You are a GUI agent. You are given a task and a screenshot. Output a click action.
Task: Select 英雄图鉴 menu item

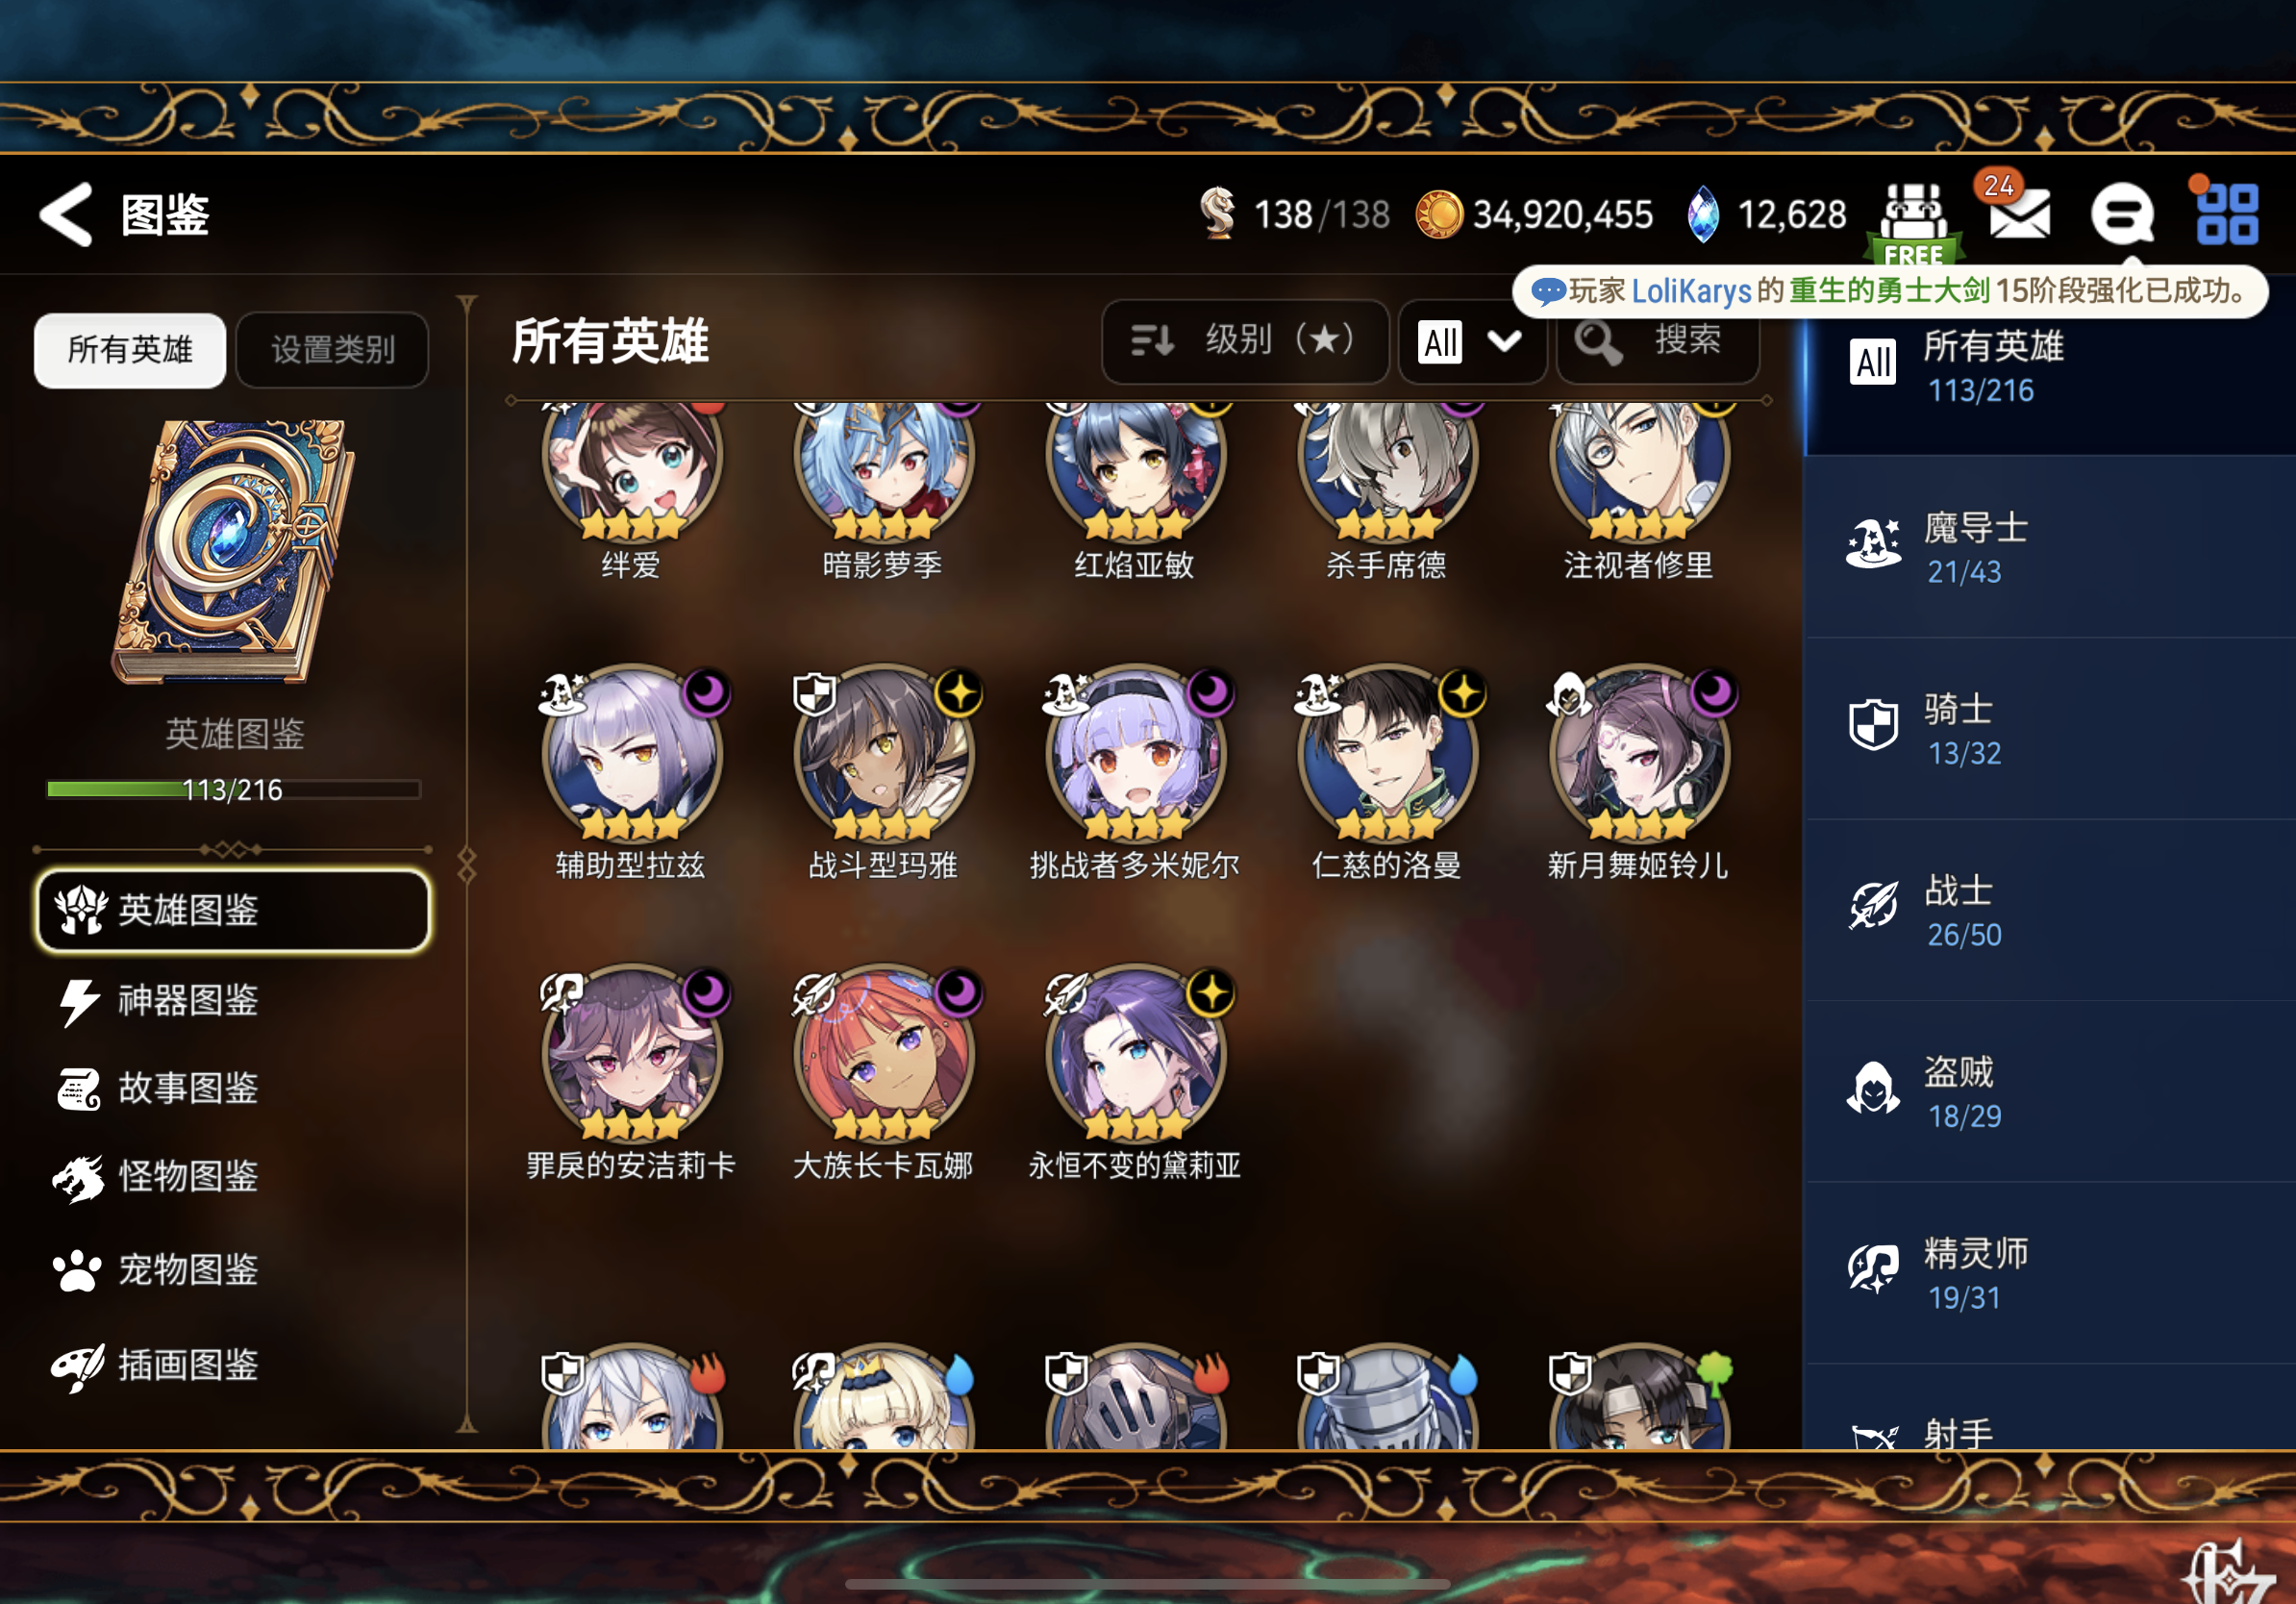pos(234,910)
